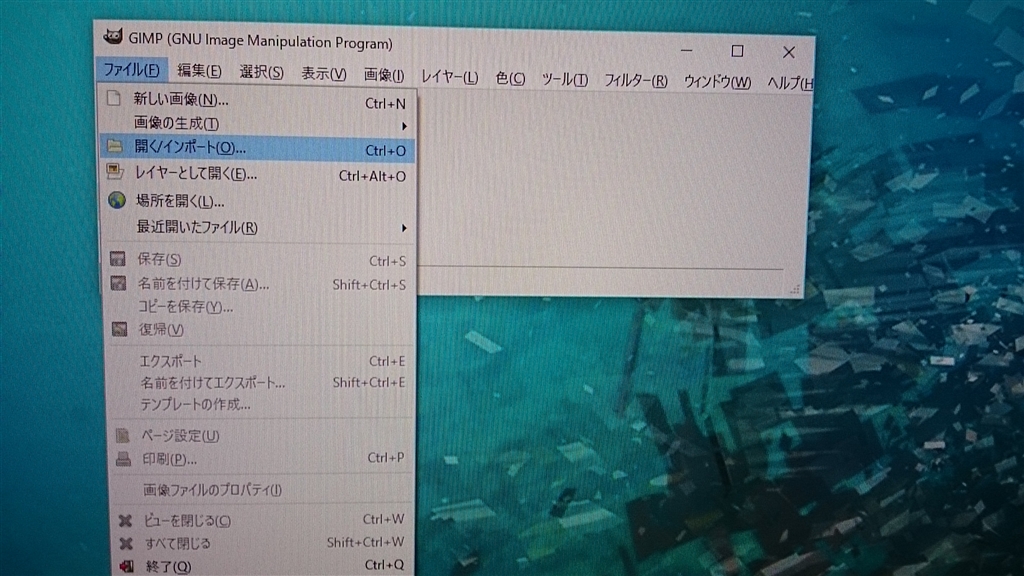
Task: Open the 選択(S) menu
Action: click(x=261, y=72)
